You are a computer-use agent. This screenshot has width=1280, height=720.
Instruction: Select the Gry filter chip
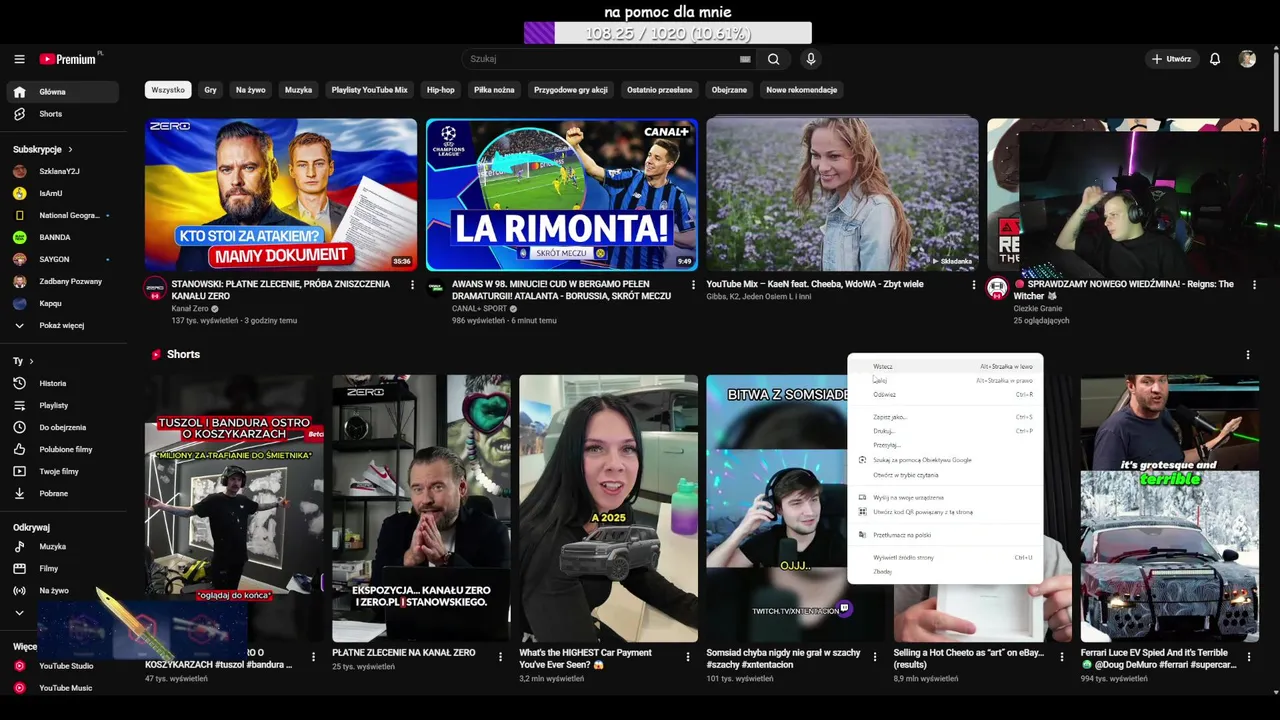click(x=210, y=90)
